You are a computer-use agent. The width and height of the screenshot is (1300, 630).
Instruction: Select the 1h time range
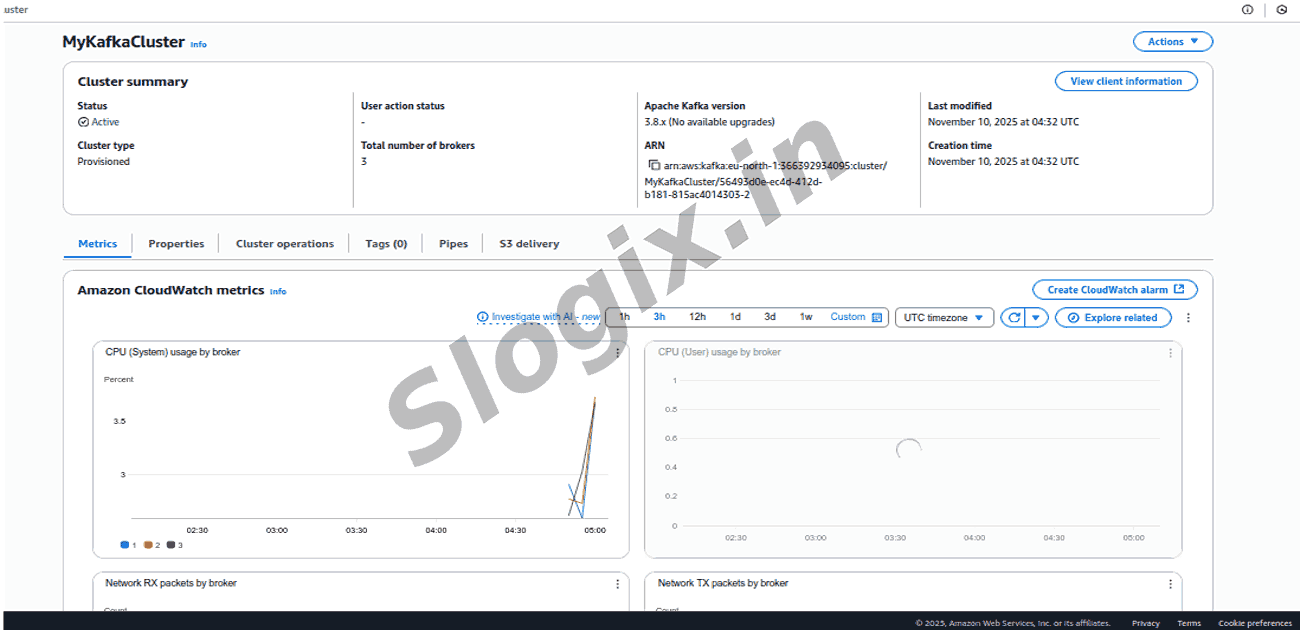point(624,317)
